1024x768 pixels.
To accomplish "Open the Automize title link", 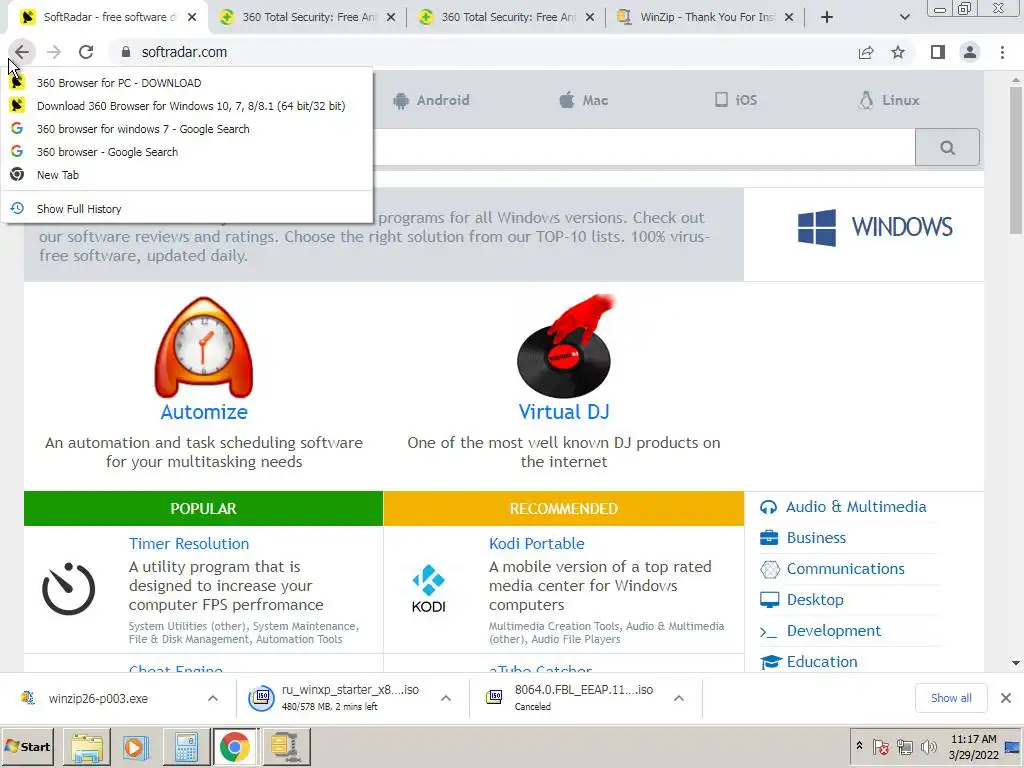I will 204,412.
